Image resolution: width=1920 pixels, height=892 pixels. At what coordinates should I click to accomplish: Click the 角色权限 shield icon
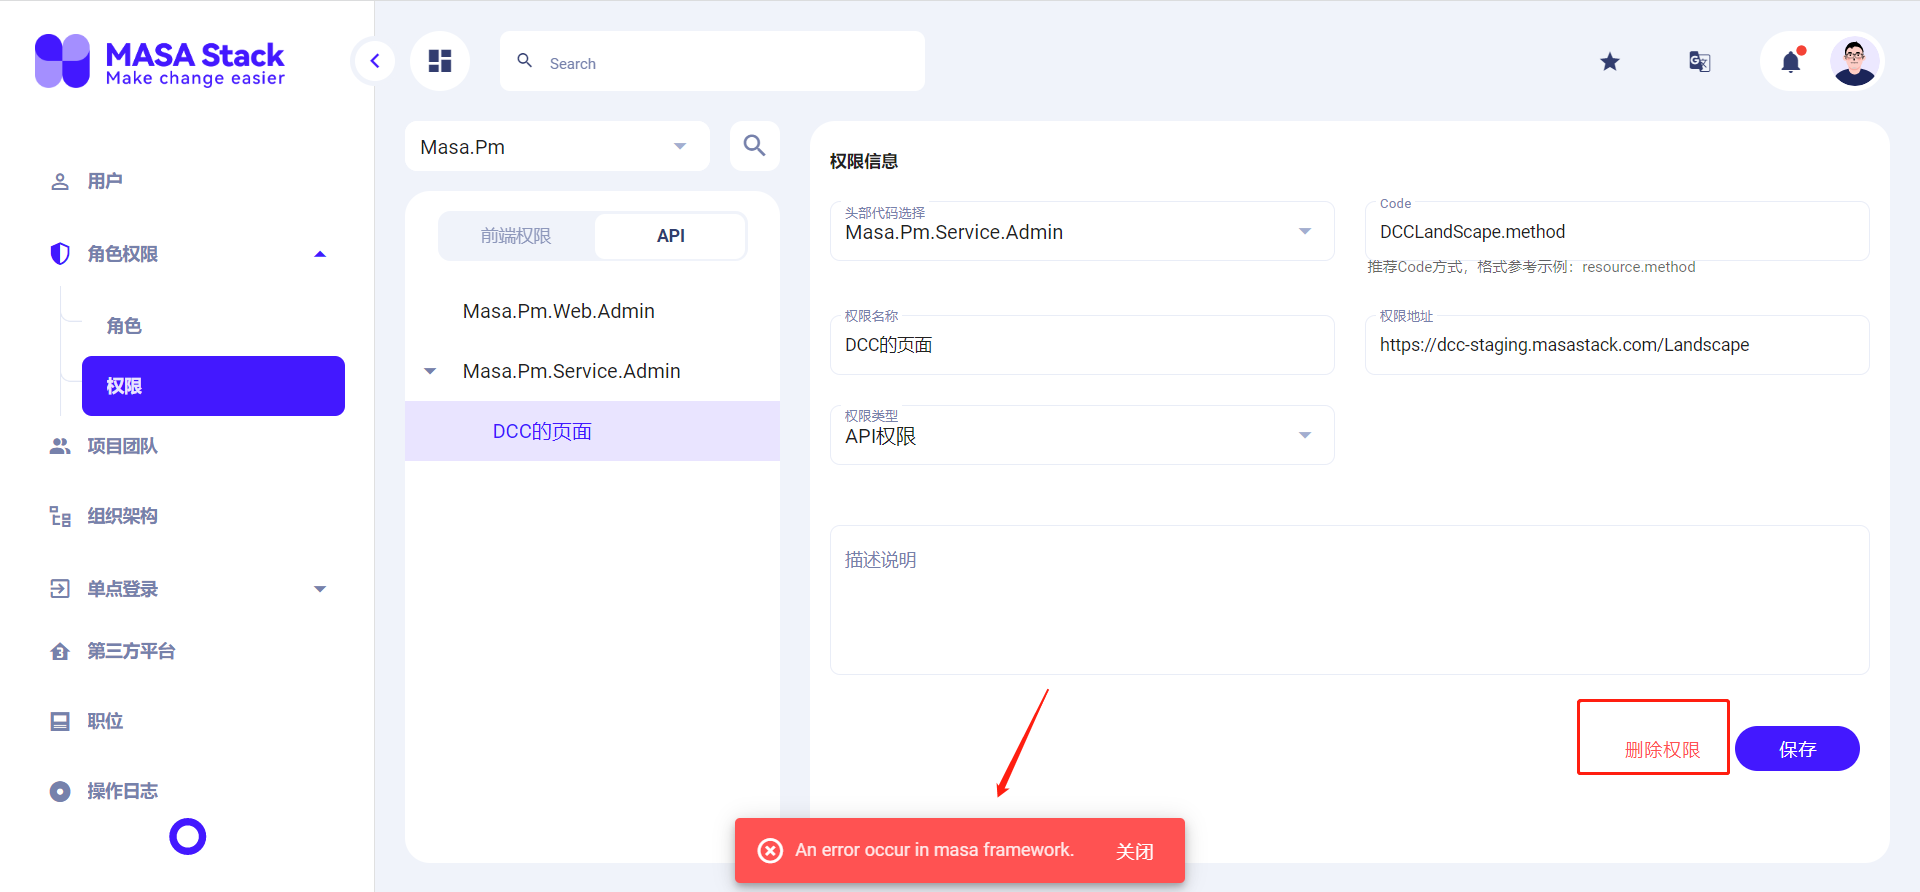(x=60, y=254)
